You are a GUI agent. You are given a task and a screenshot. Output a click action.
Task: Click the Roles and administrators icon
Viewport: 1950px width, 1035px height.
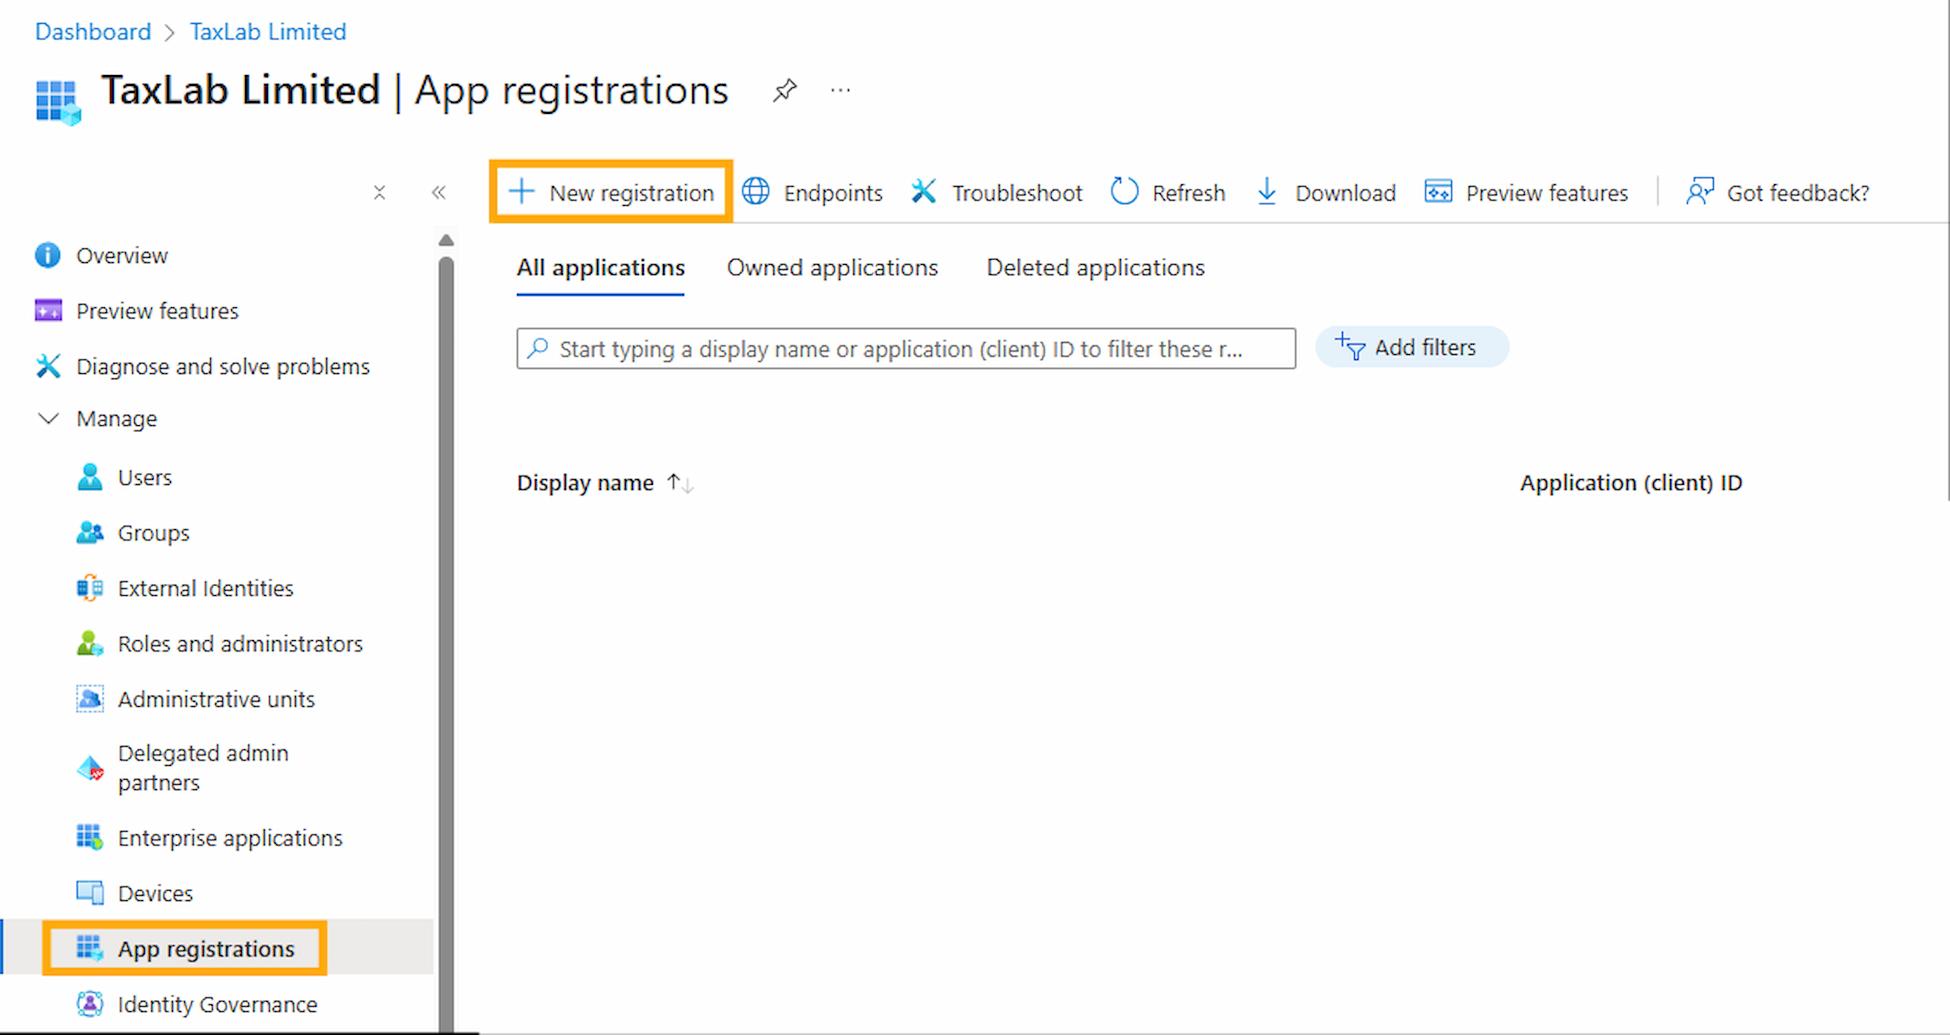pyautogui.click(x=90, y=643)
